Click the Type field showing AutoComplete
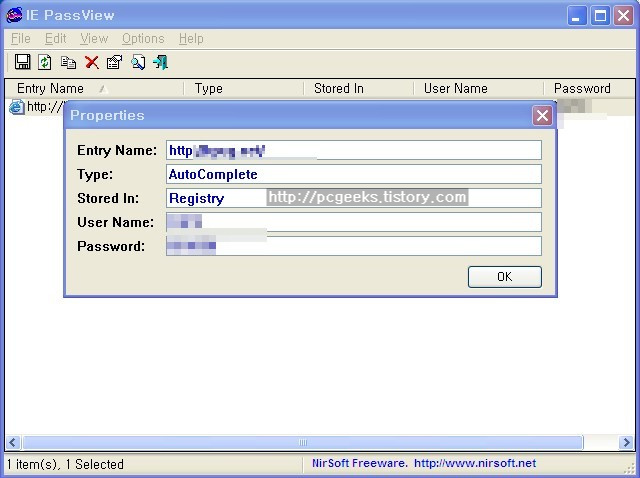The height and width of the screenshot is (478, 640). tap(354, 174)
